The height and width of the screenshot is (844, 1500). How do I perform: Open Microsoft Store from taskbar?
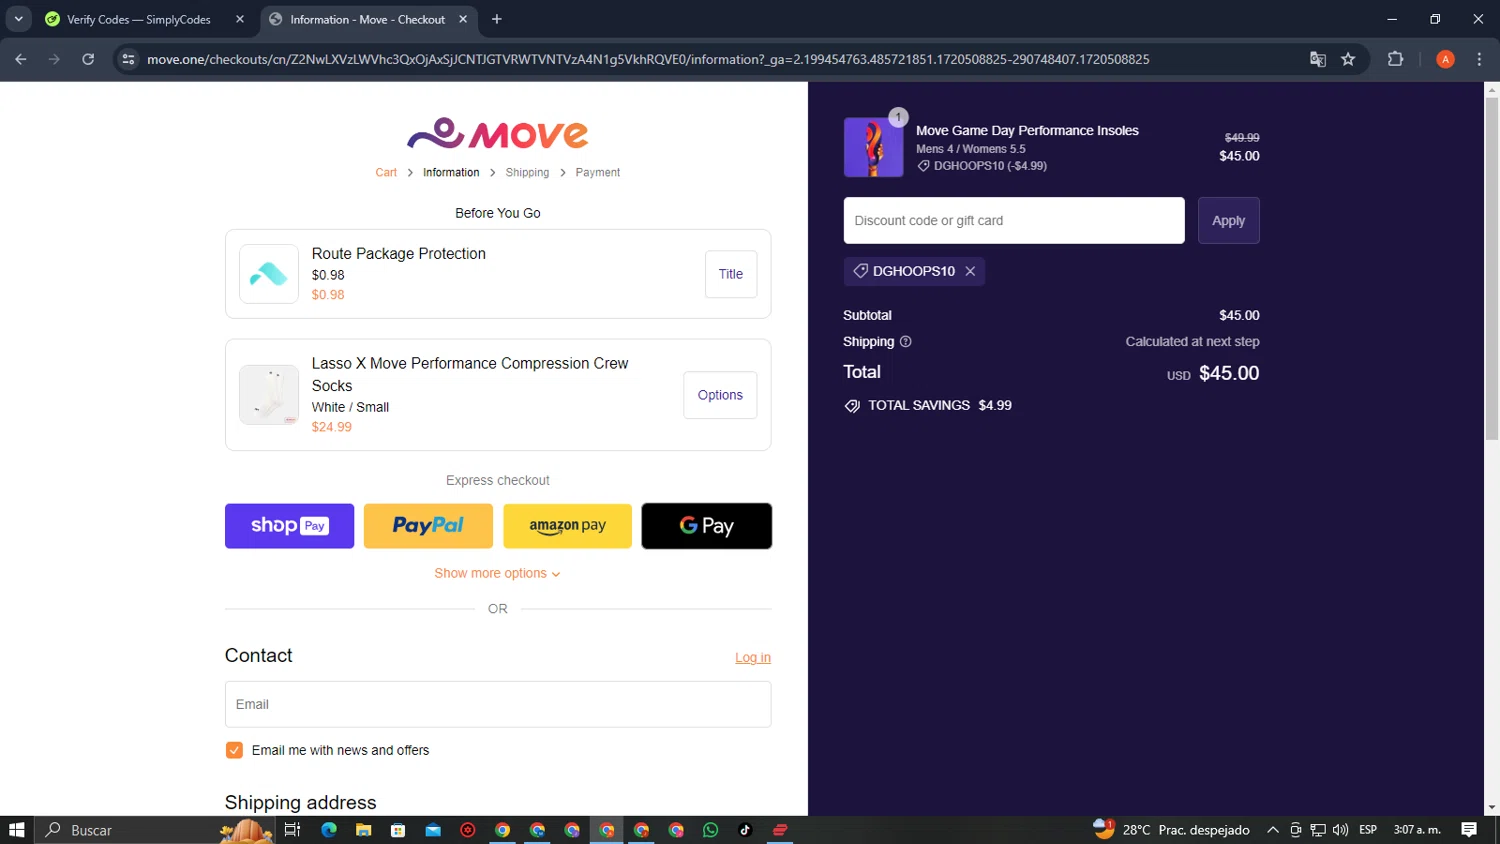pyautogui.click(x=398, y=830)
